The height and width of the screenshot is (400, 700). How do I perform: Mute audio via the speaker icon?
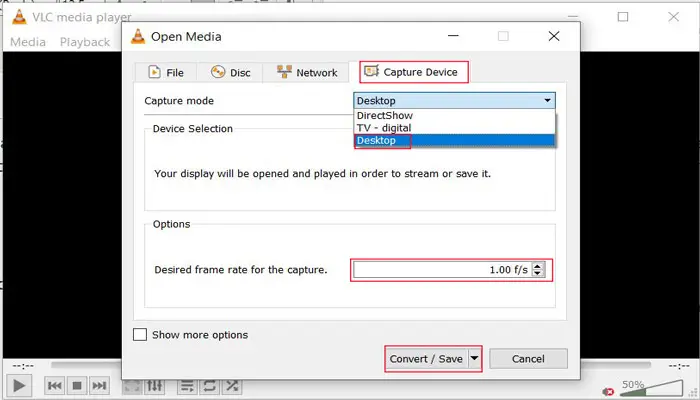[609, 391]
